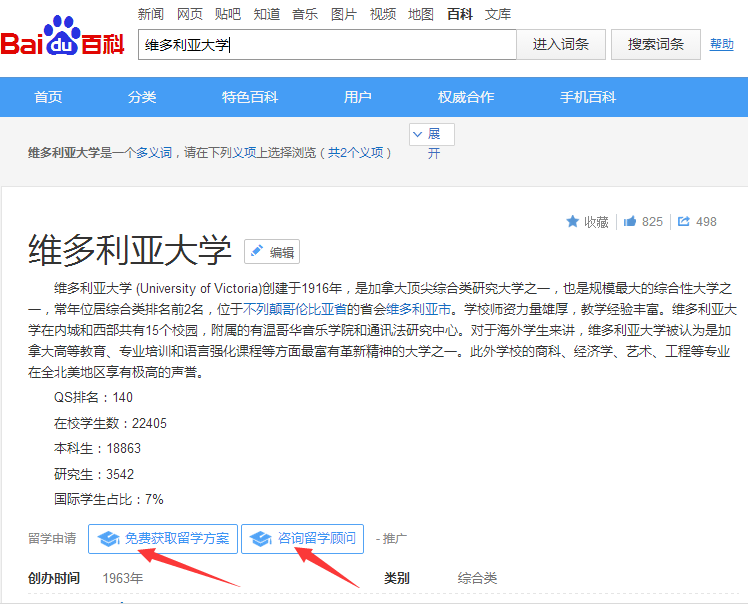The image size is (748, 604).
Task: Switch to 视频 in top navigation
Action: (x=383, y=14)
